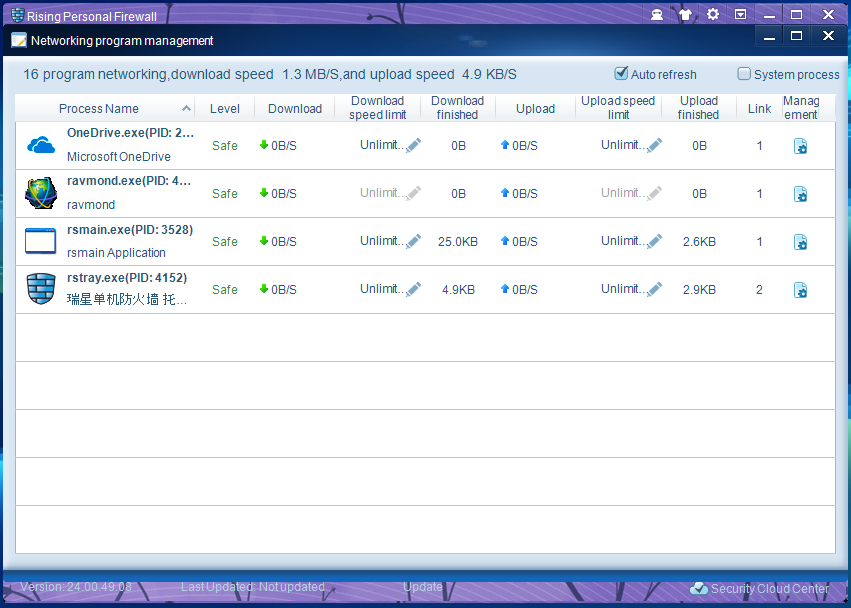The width and height of the screenshot is (851, 608).
Task: Click Networking program management notepad icon
Action: pyautogui.click(x=18, y=40)
